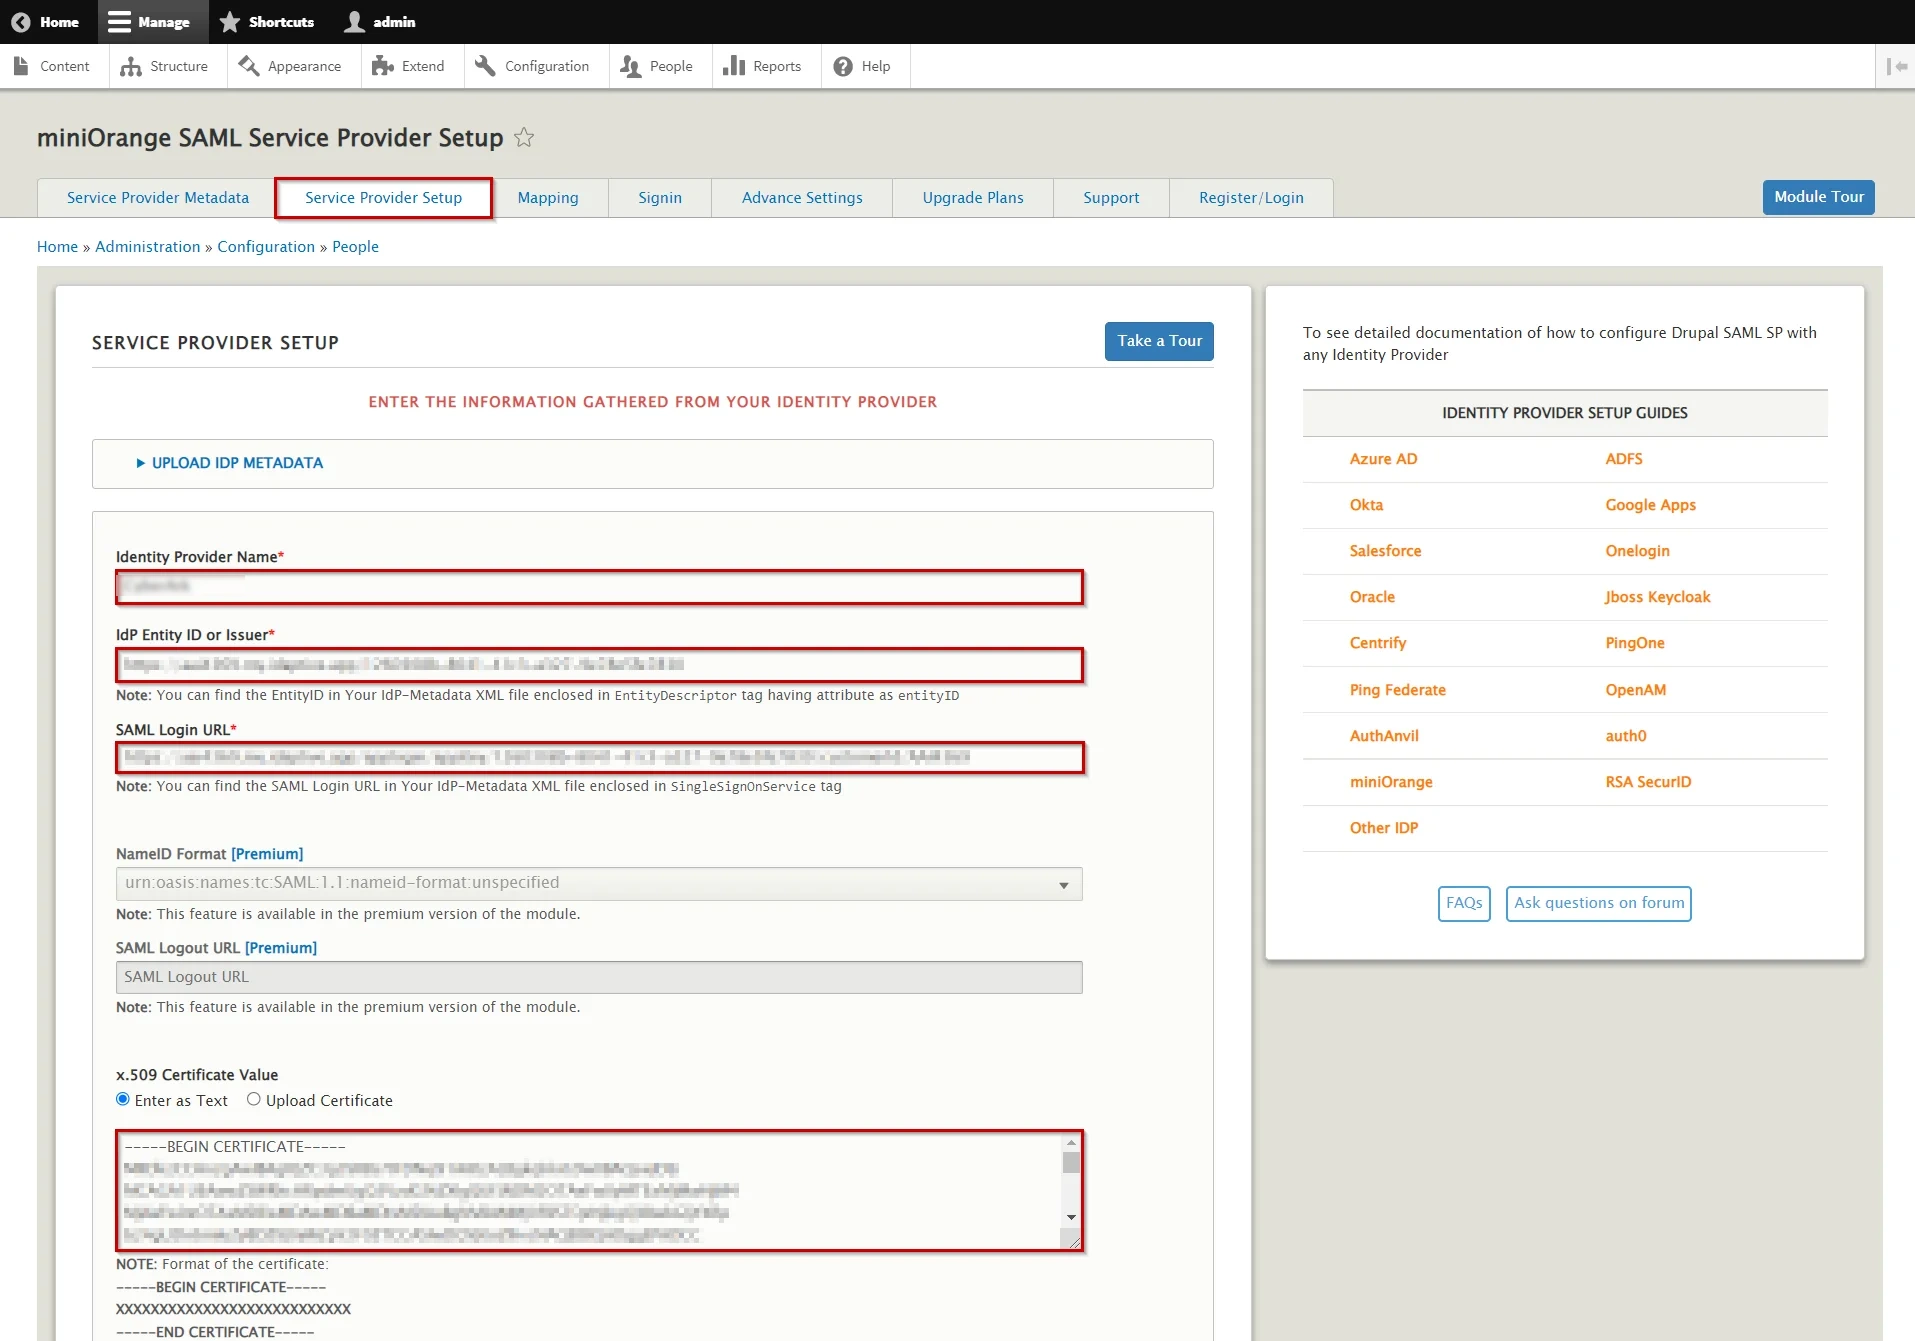Open the auth0 setup guide
This screenshot has width=1915, height=1341.
pyautogui.click(x=1626, y=736)
